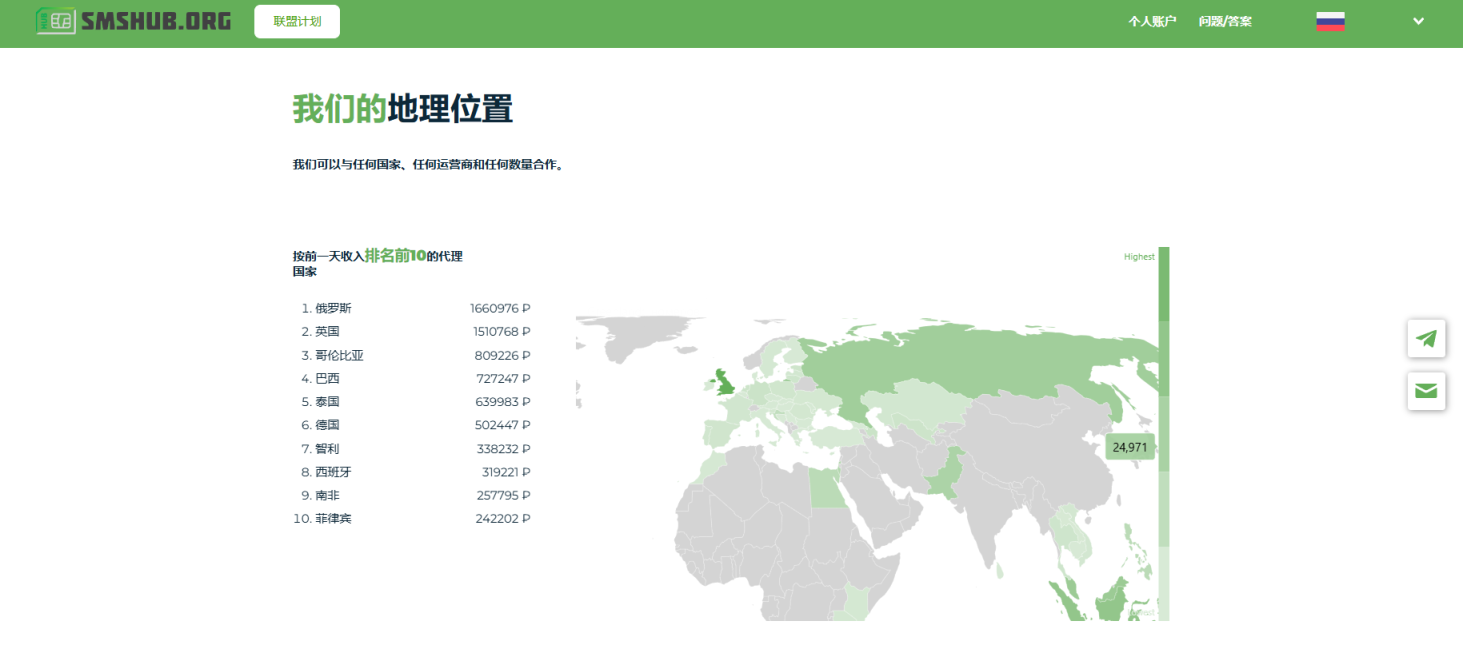The height and width of the screenshot is (649, 1463).
Task: Open the 问题/答案 page
Action: click(1225, 22)
